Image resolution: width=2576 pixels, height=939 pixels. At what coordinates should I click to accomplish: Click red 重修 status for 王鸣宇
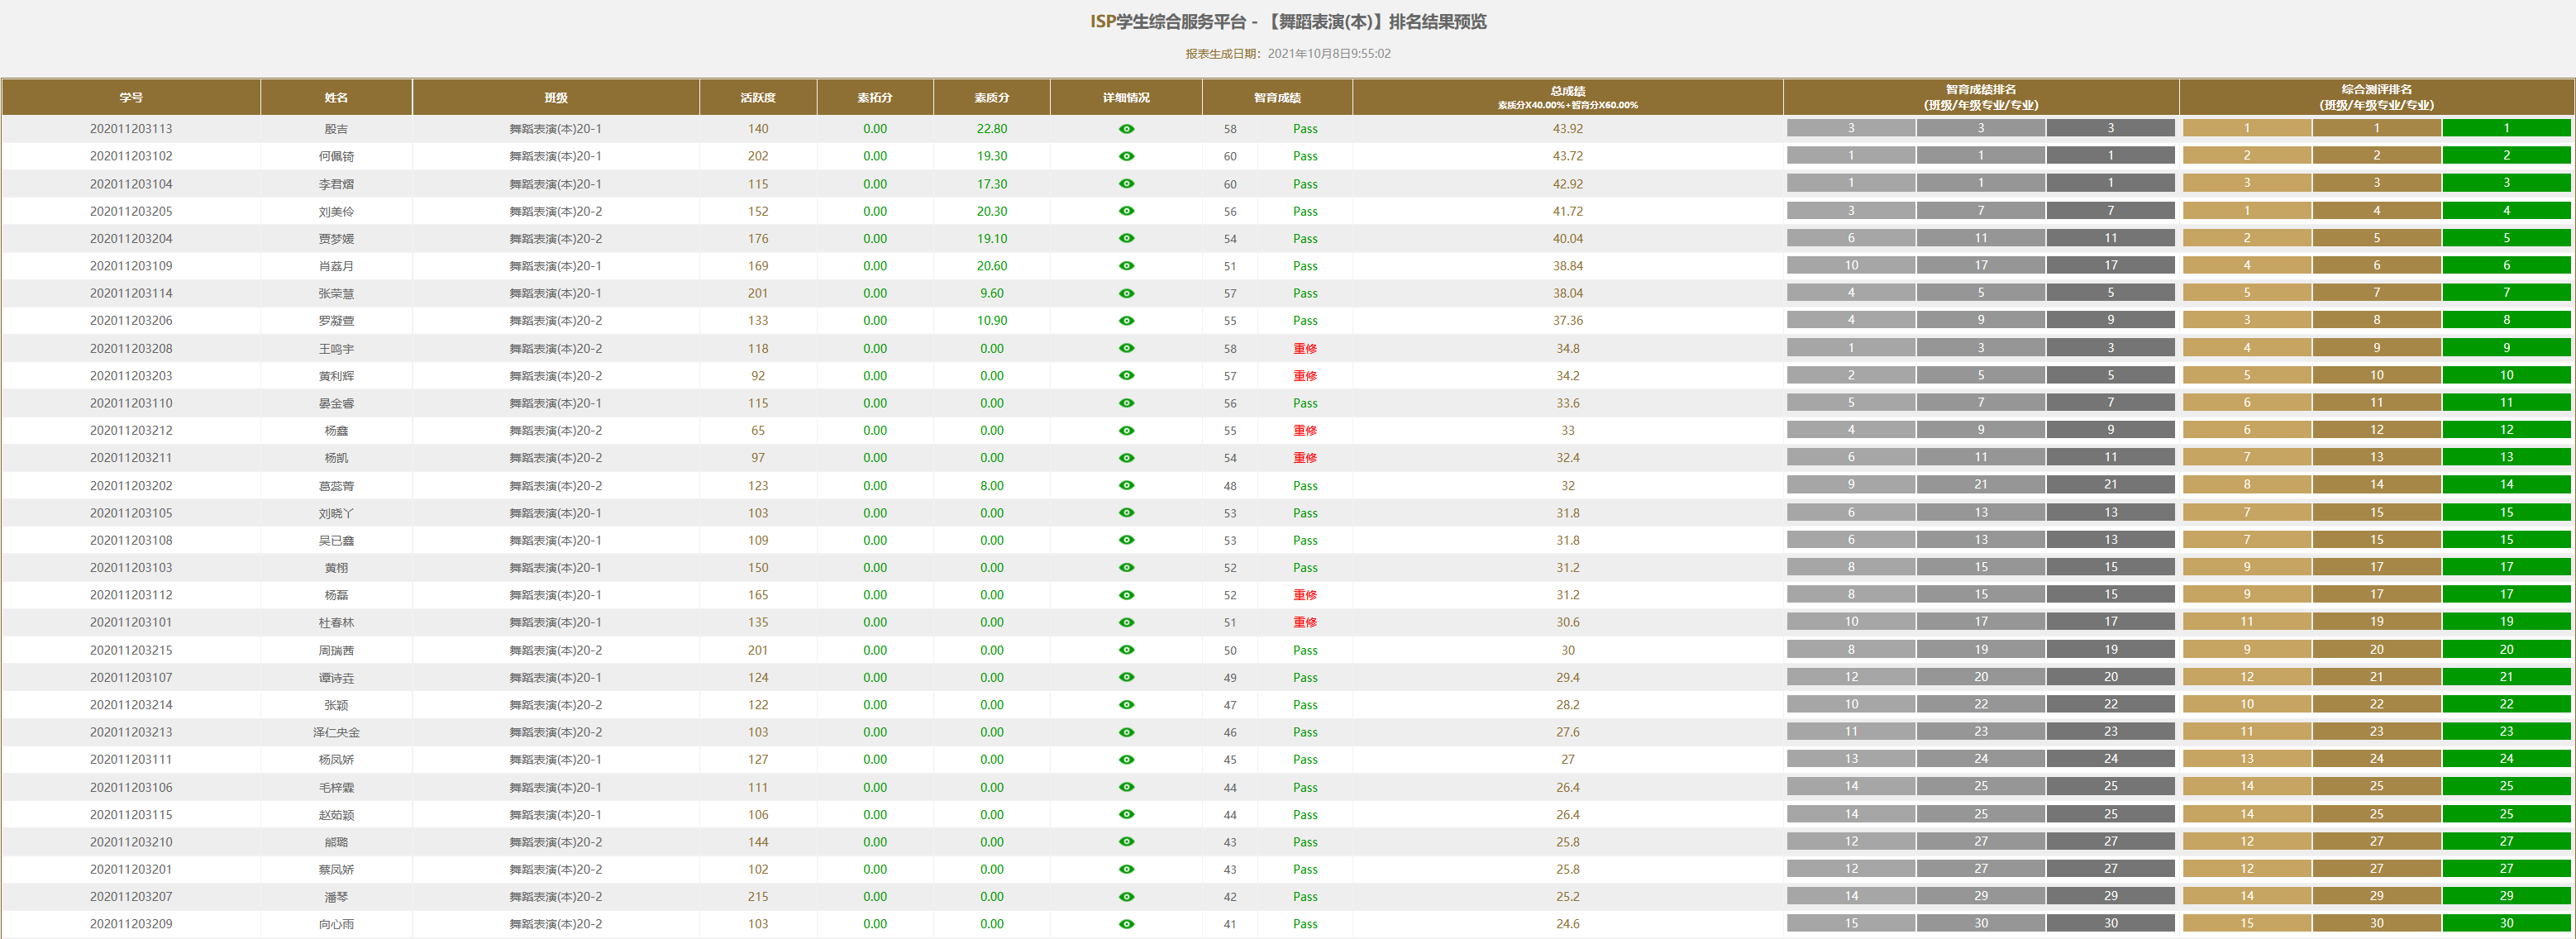click(1305, 348)
